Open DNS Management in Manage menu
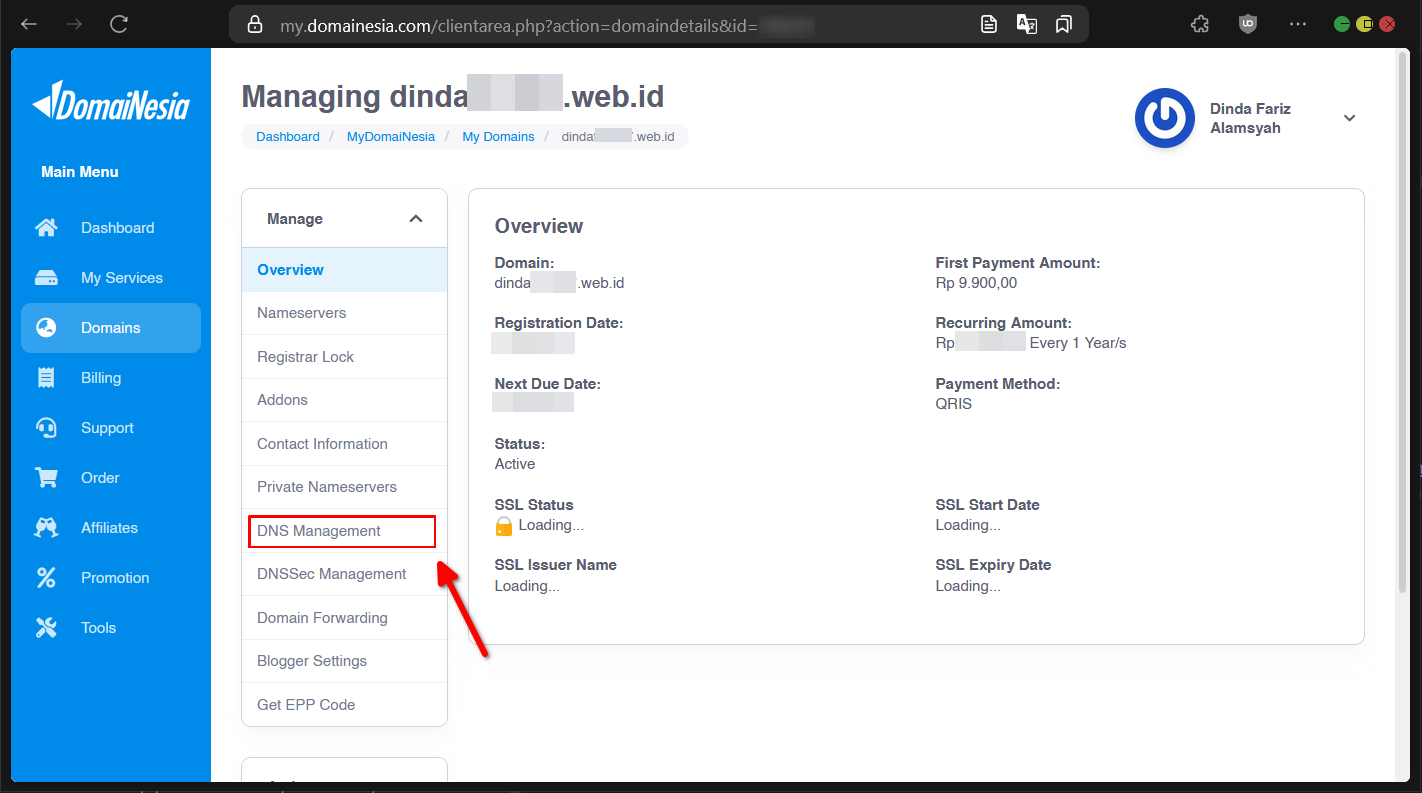Screen dimensions: 1422x793 pyautogui.click(x=319, y=531)
